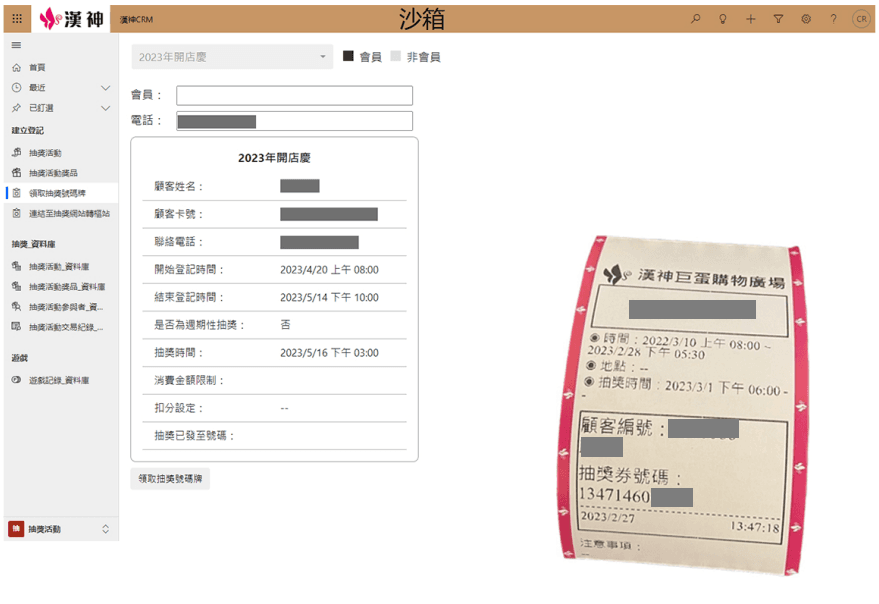879x604 pixels.
Task: Click the lightbulb assistant icon
Action: click(x=723, y=19)
